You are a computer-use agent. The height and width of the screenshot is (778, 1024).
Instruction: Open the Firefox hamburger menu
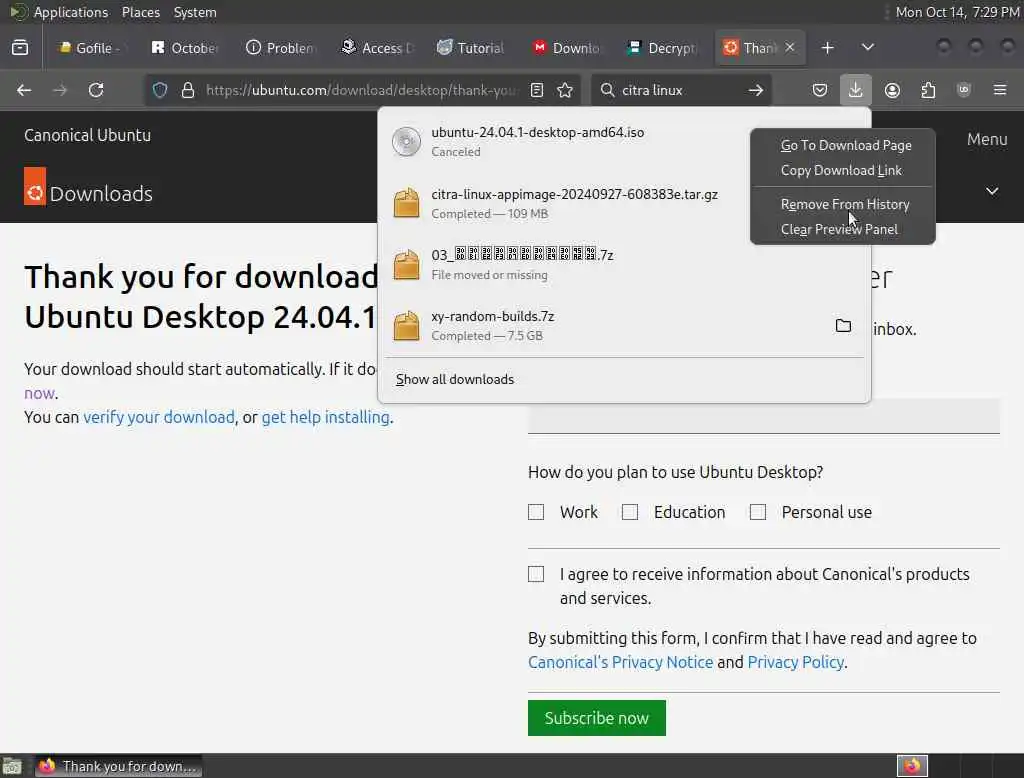point(1000,90)
